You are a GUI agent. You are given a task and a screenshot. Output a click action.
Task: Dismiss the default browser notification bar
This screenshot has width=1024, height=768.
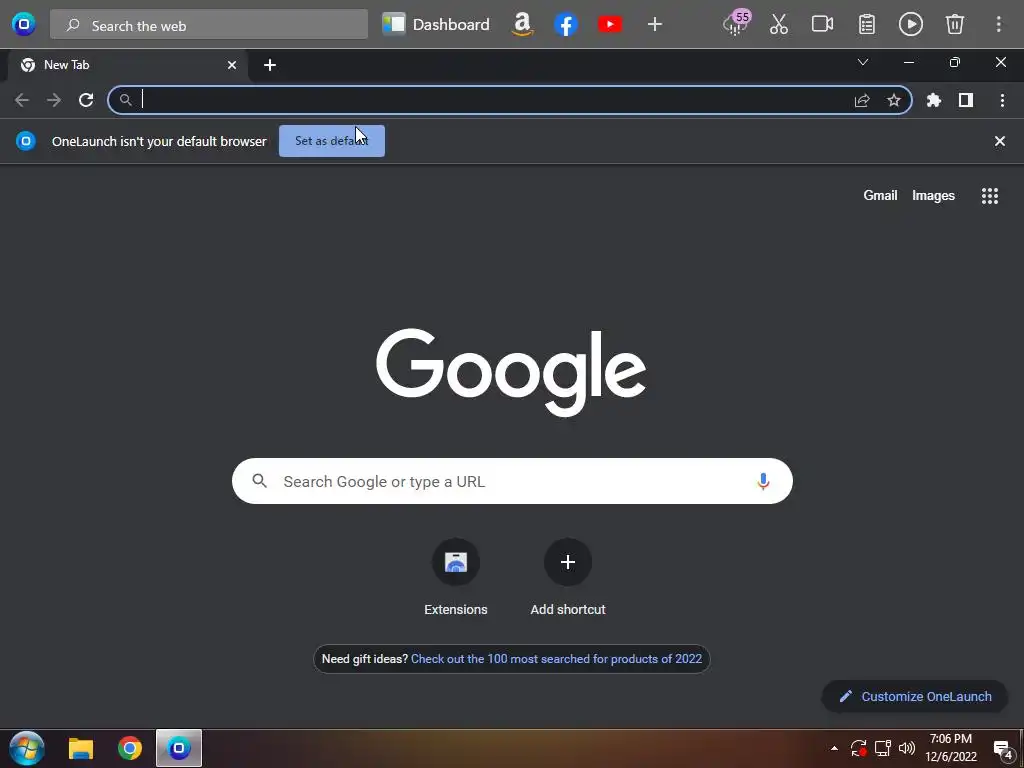click(x=1000, y=141)
